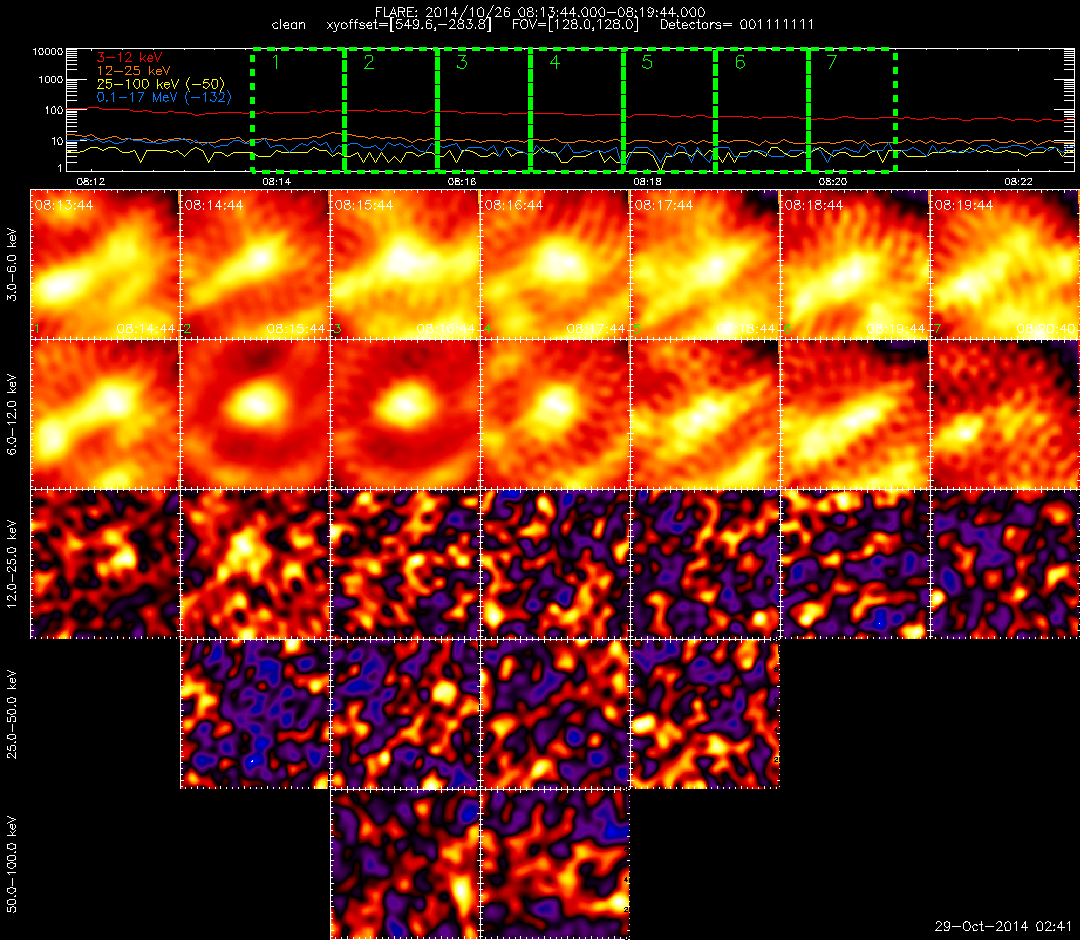This screenshot has height=940, width=1080.
Task: Click interval marker 3 in the light curve
Action: click(x=461, y=63)
